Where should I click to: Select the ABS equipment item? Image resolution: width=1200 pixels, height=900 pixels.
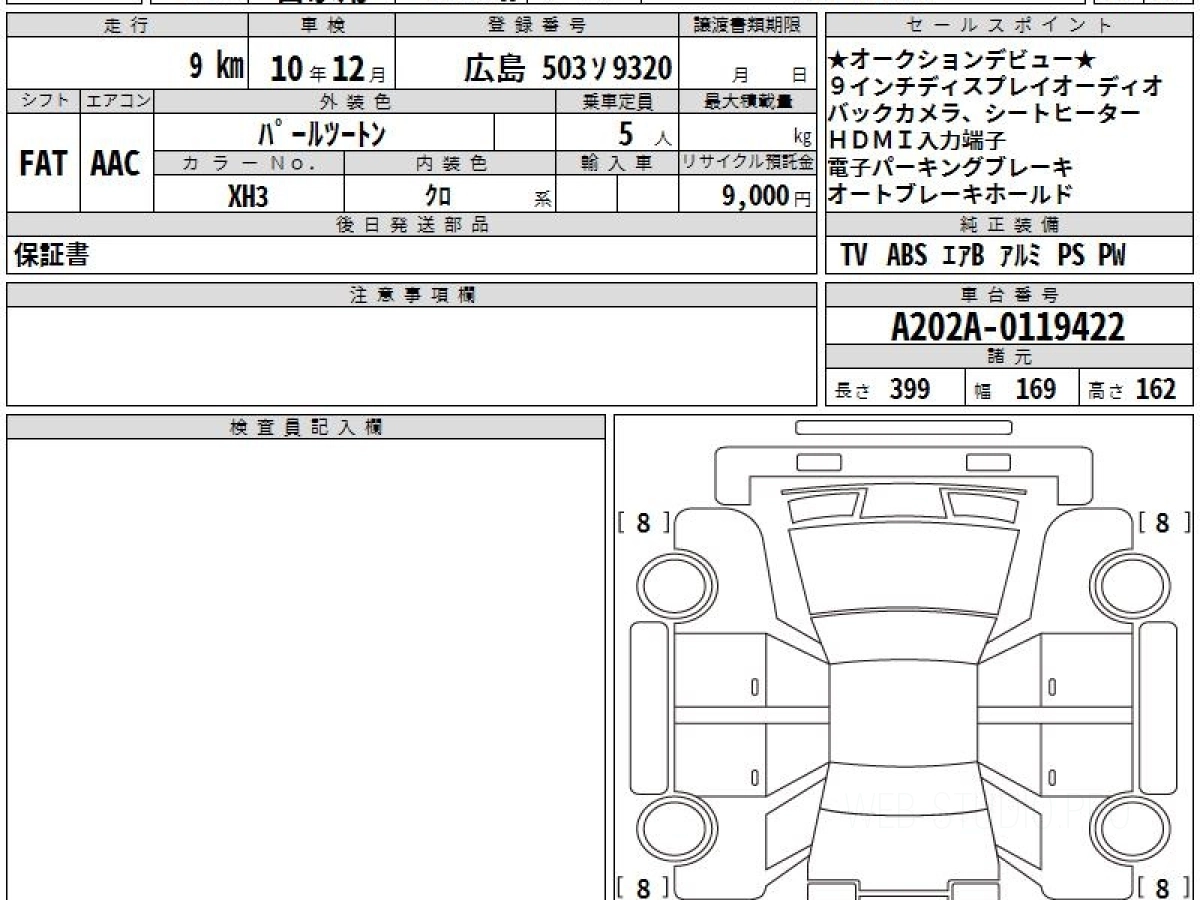(907, 255)
